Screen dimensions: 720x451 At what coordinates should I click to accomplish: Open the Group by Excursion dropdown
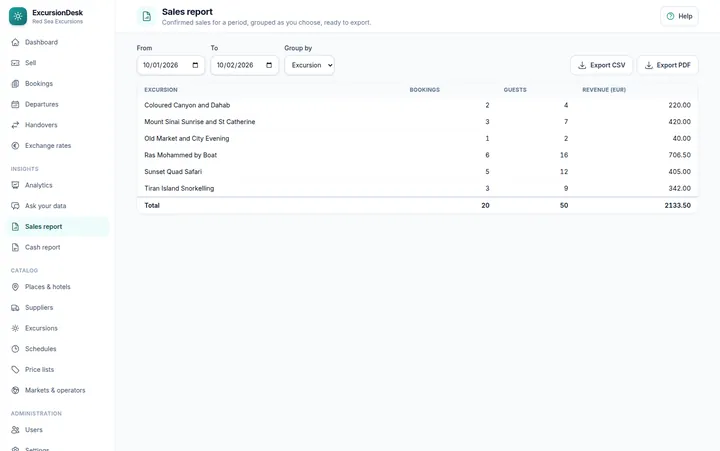[309, 65]
